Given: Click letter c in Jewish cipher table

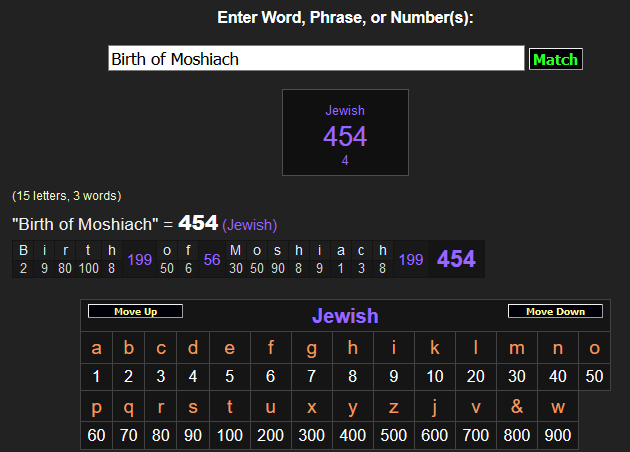Looking at the screenshot, I should 161,348.
